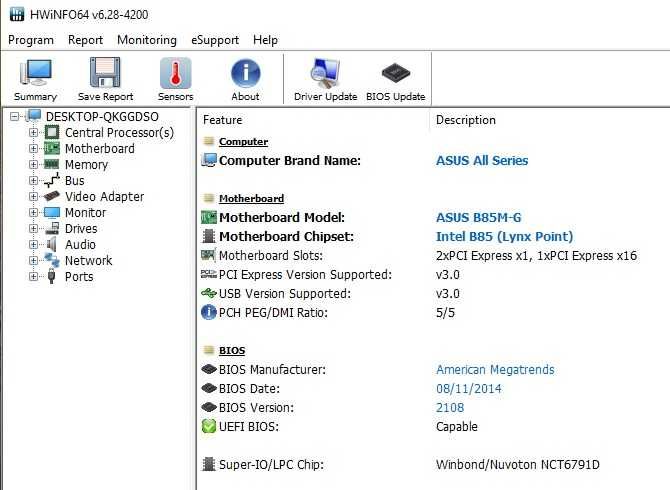Launch the Driver Update tool
670x490 pixels.
[x=325, y=73]
